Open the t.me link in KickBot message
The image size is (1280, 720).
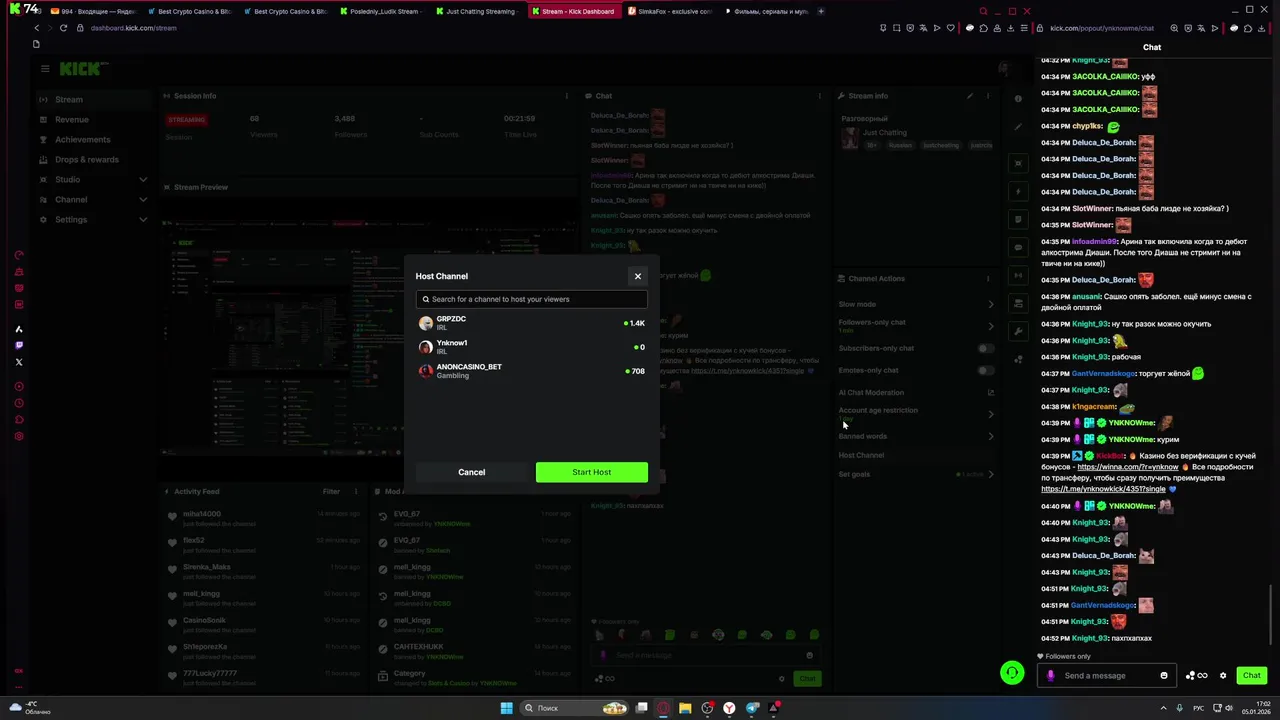tap(1103, 489)
